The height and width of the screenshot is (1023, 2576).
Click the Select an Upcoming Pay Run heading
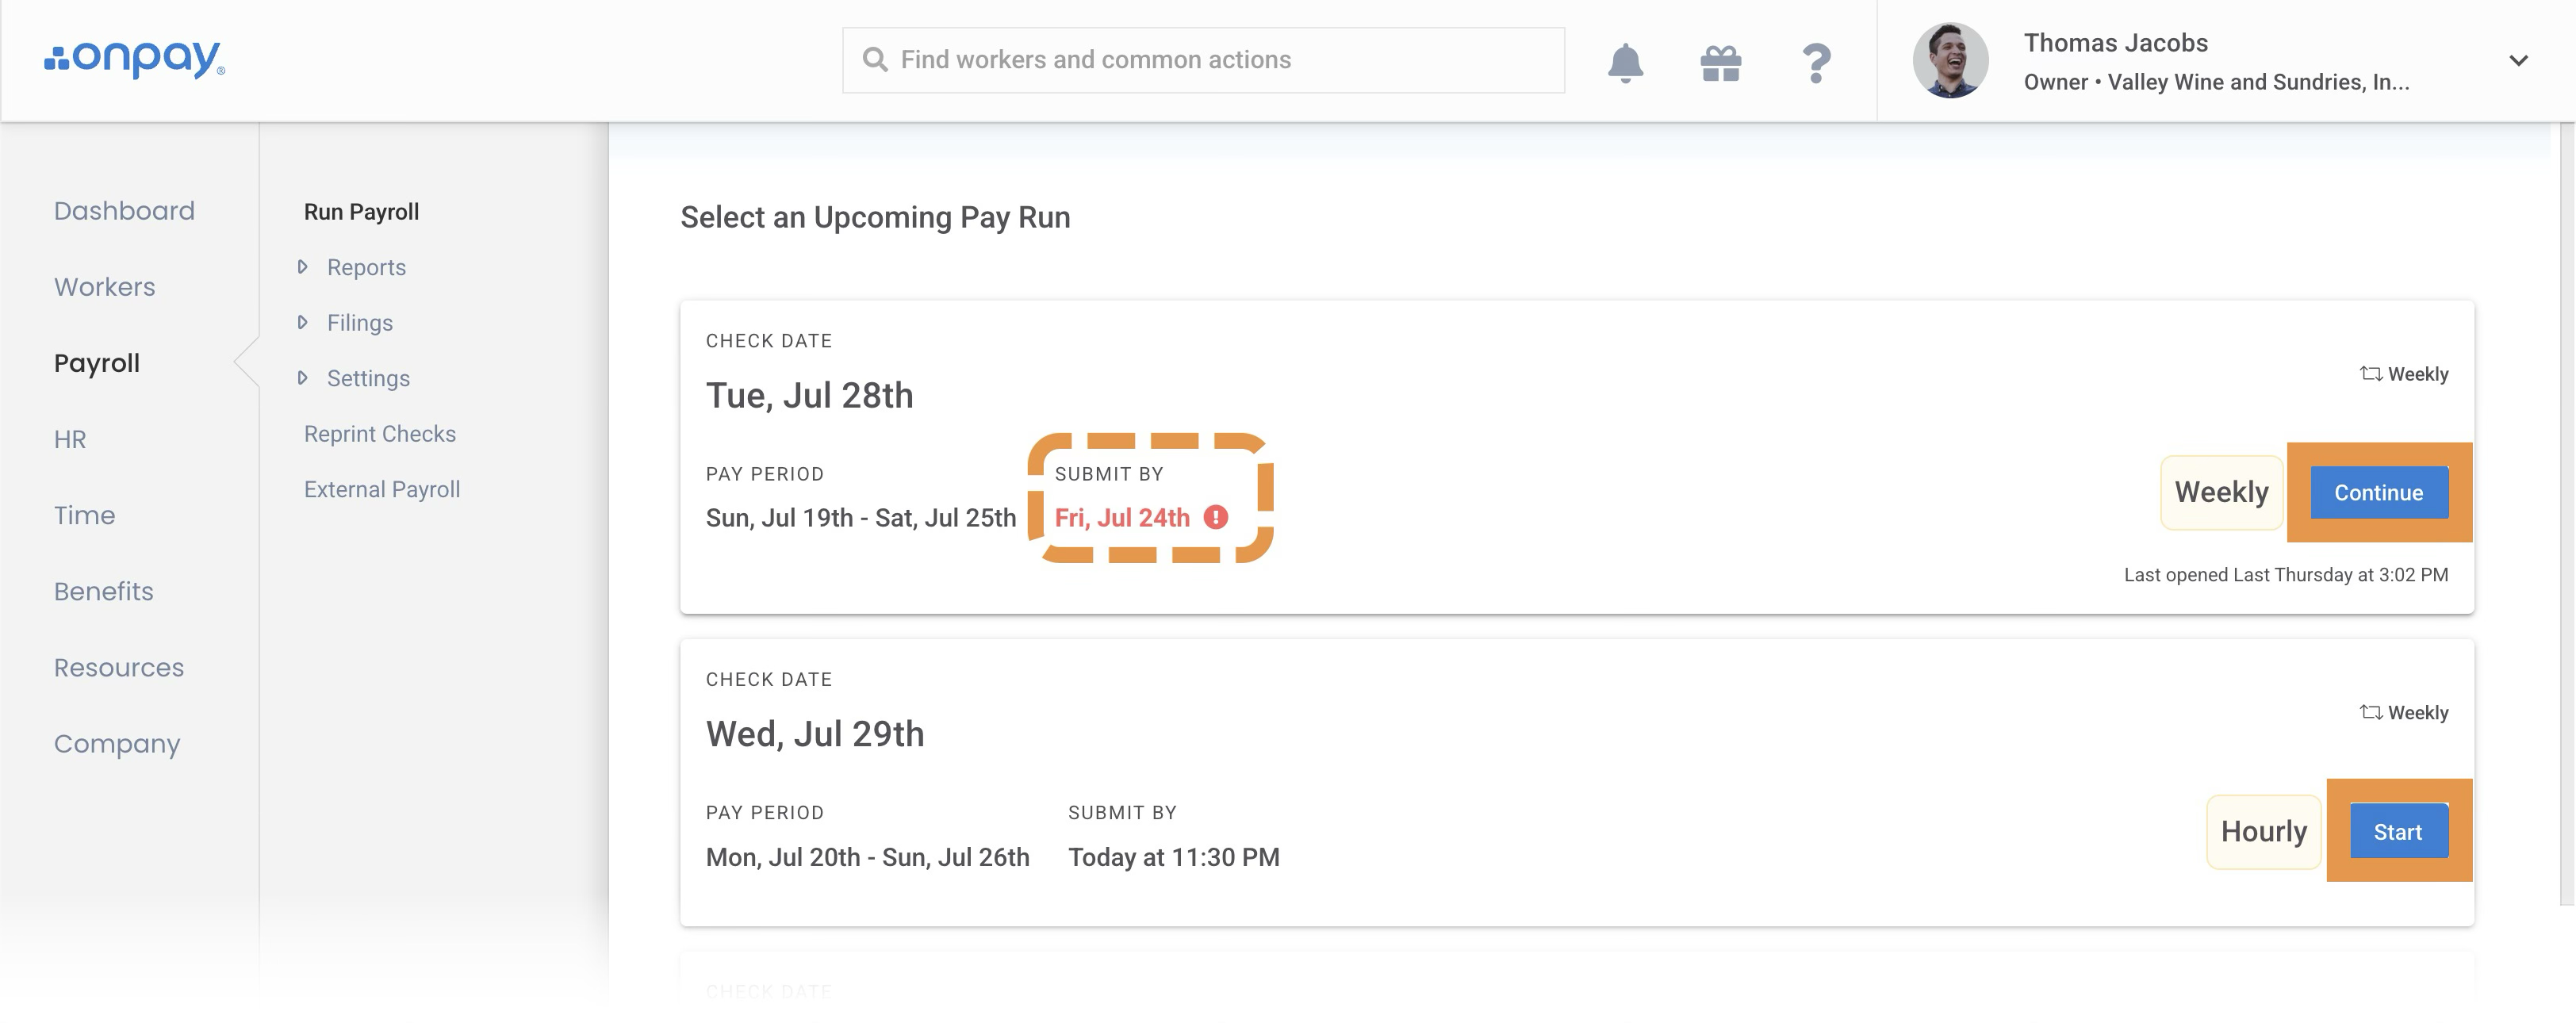875,217
